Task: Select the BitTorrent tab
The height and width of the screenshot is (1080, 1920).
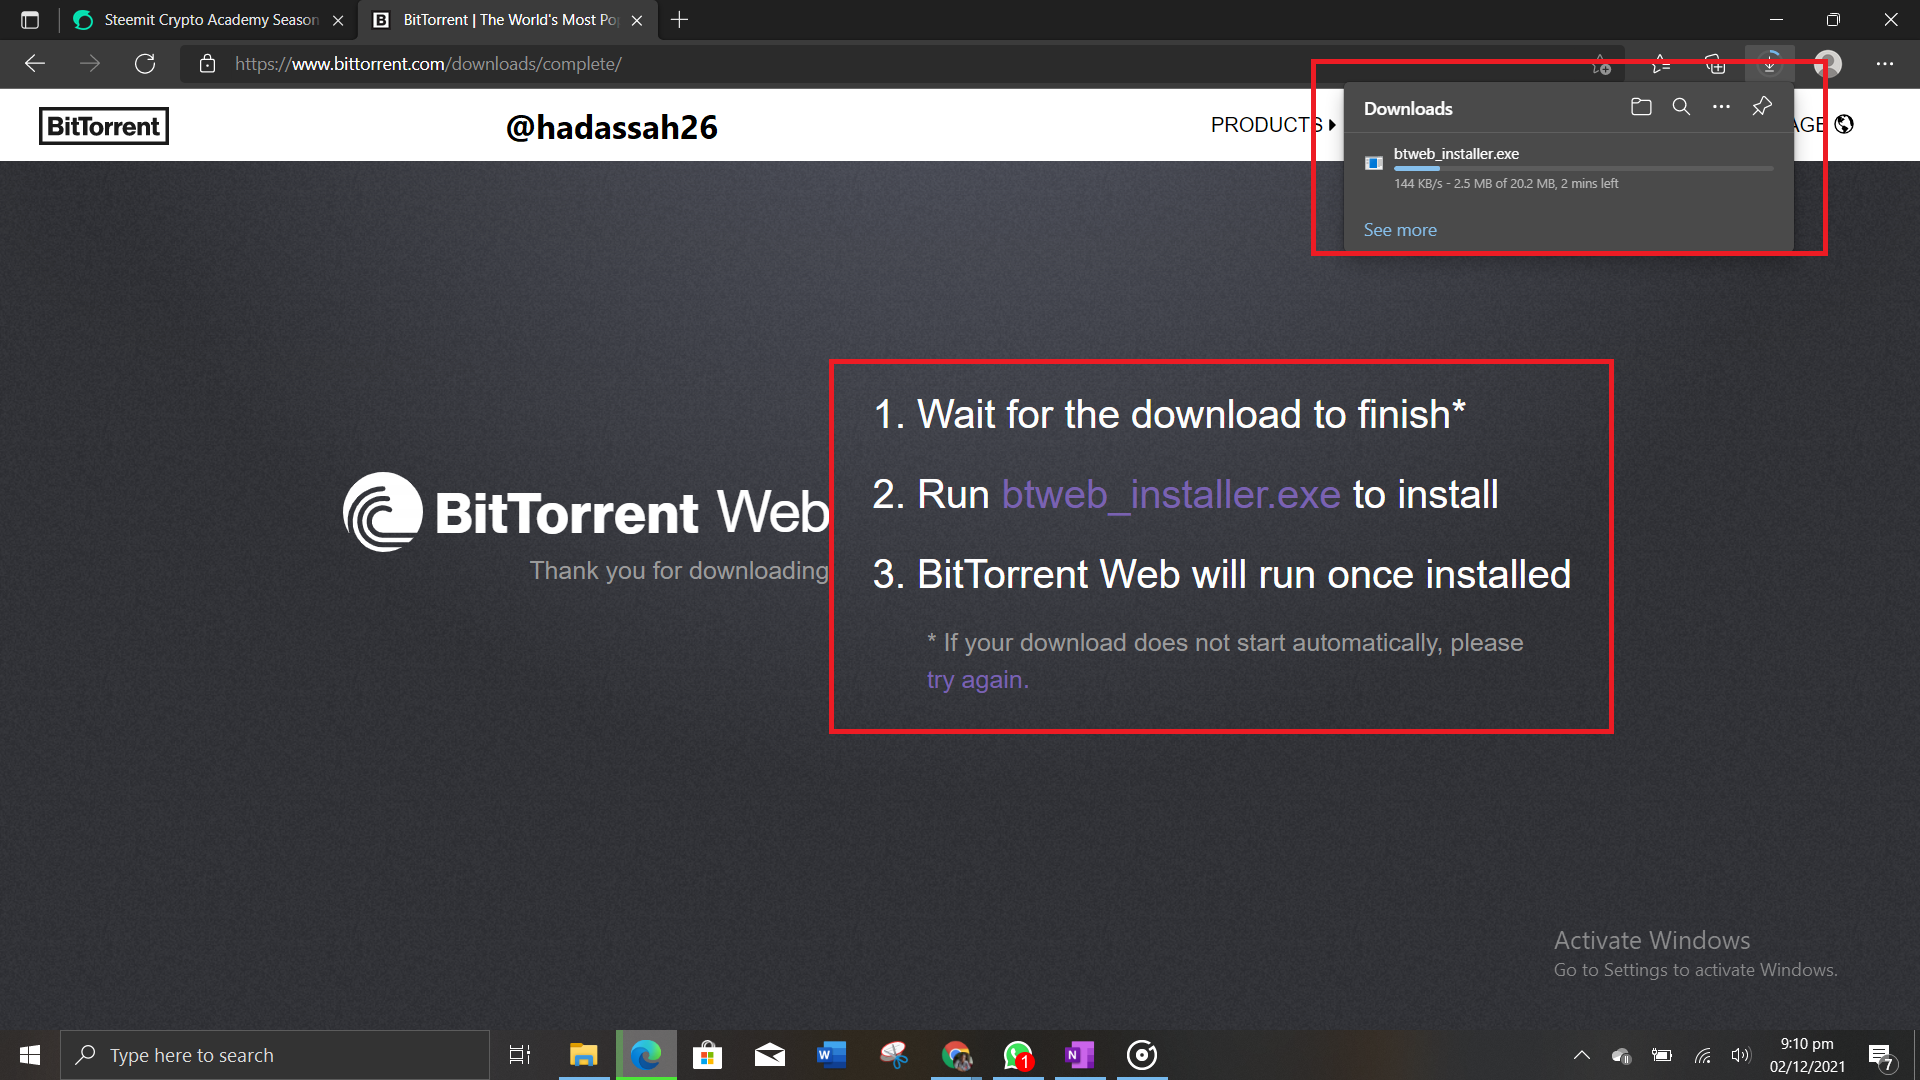Action: click(510, 20)
